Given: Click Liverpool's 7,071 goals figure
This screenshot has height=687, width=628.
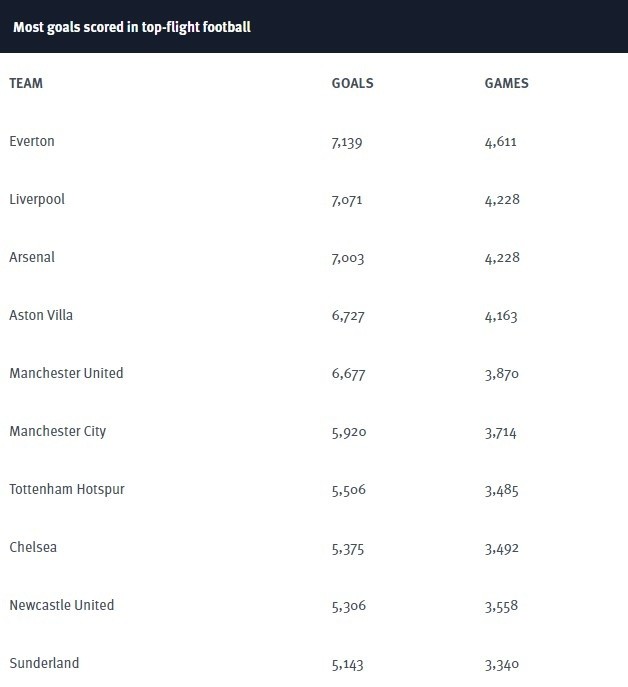Looking at the screenshot, I should tap(347, 200).
